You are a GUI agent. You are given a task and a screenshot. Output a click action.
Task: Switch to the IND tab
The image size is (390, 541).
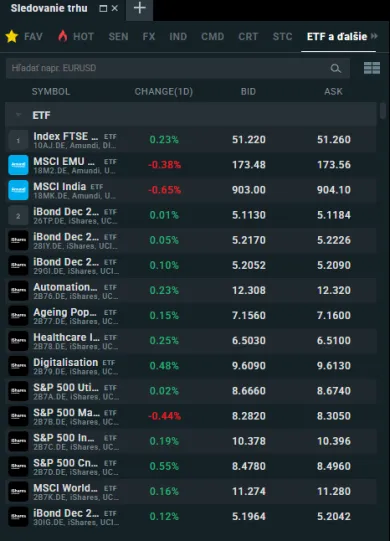pos(178,37)
